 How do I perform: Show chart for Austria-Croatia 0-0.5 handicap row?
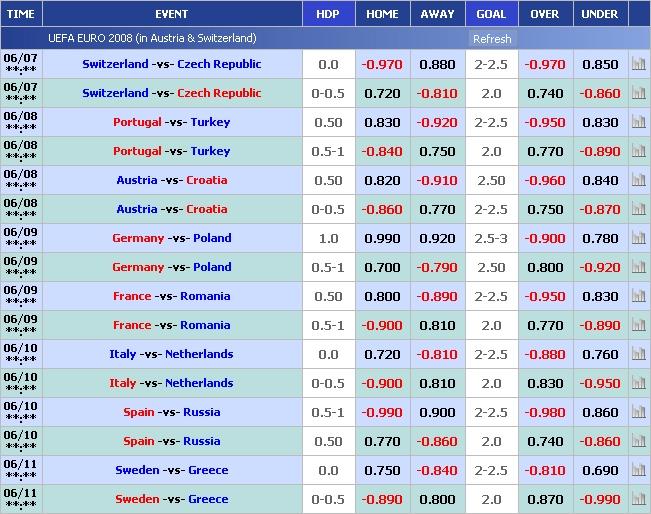638,209
